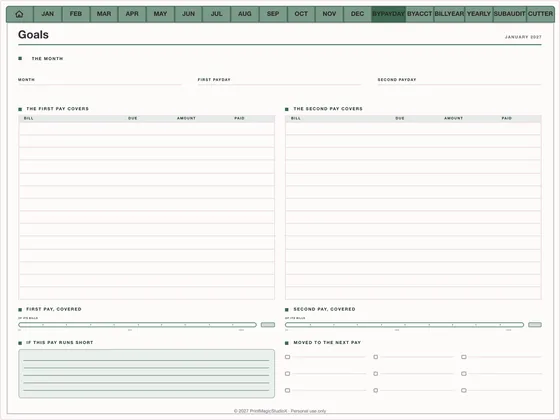Navigate to the NOV tab
560x420 pixels.
tap(329, 14)
